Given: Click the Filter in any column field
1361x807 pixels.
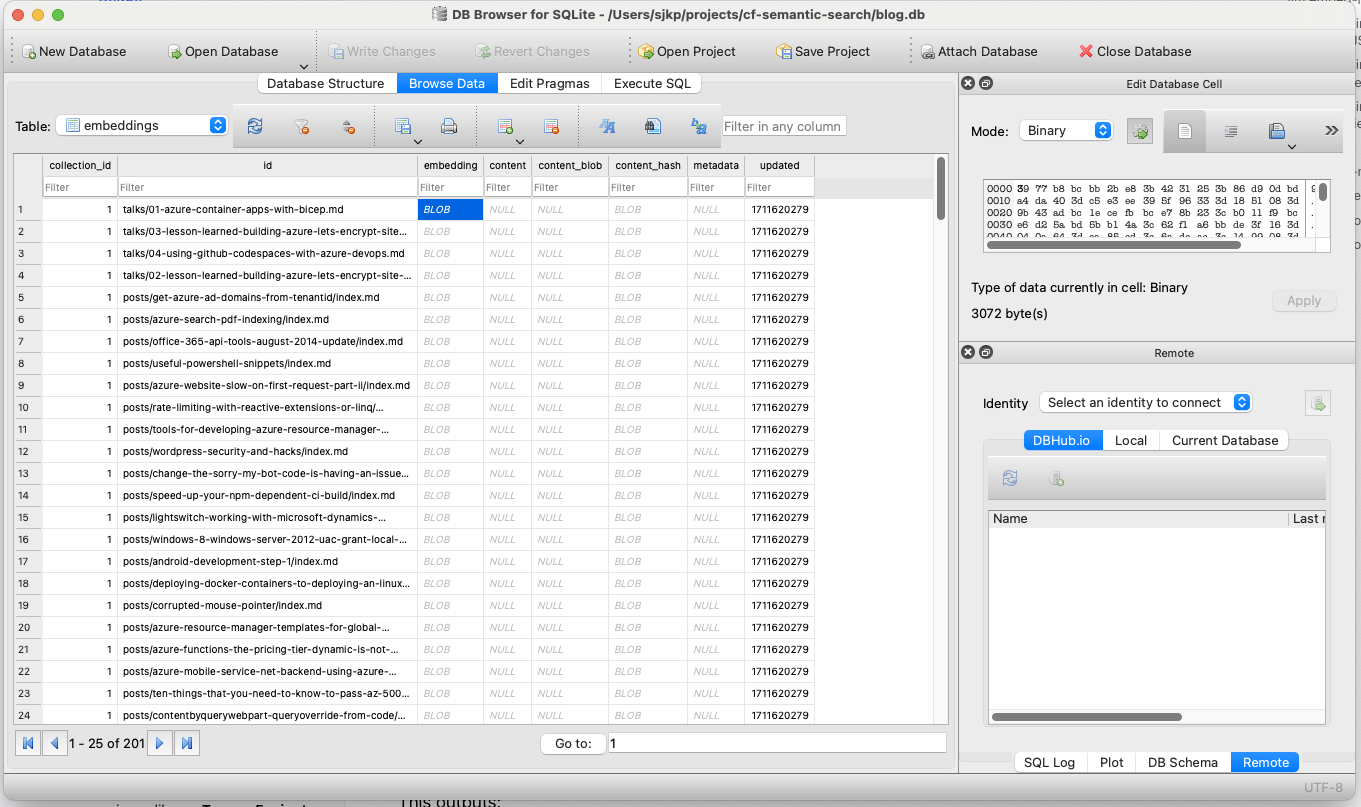Looking at the screenshot, I should pos(784,126).
